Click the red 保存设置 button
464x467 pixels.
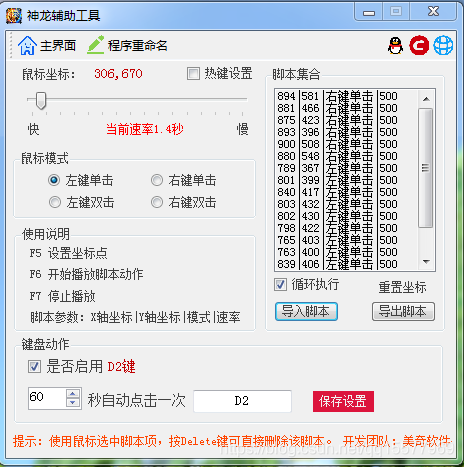click(x=343, y=401)
